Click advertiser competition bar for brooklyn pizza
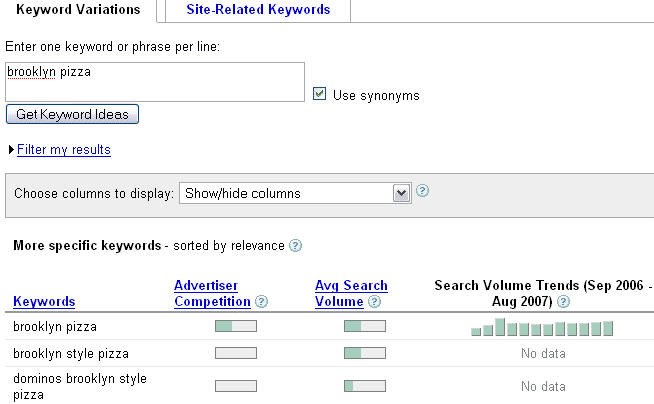 coord(236,326)
